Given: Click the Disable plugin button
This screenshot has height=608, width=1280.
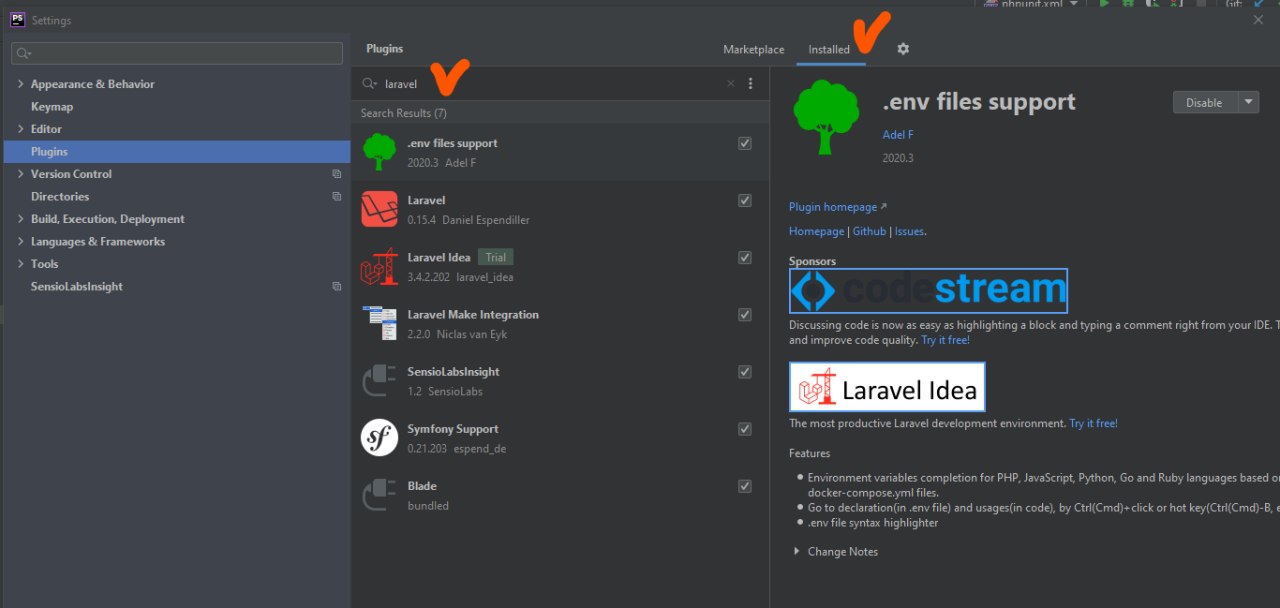Looking at the screenshot, I should coord(1204,102).
